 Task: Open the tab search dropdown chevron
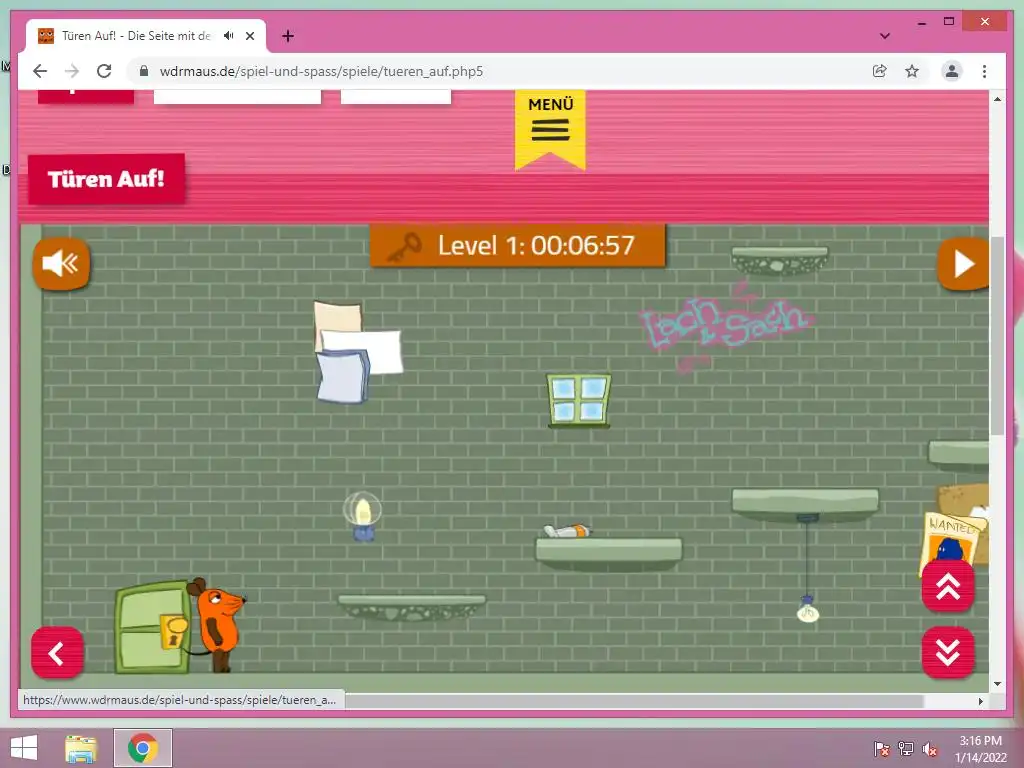click(x=885, y=36)
